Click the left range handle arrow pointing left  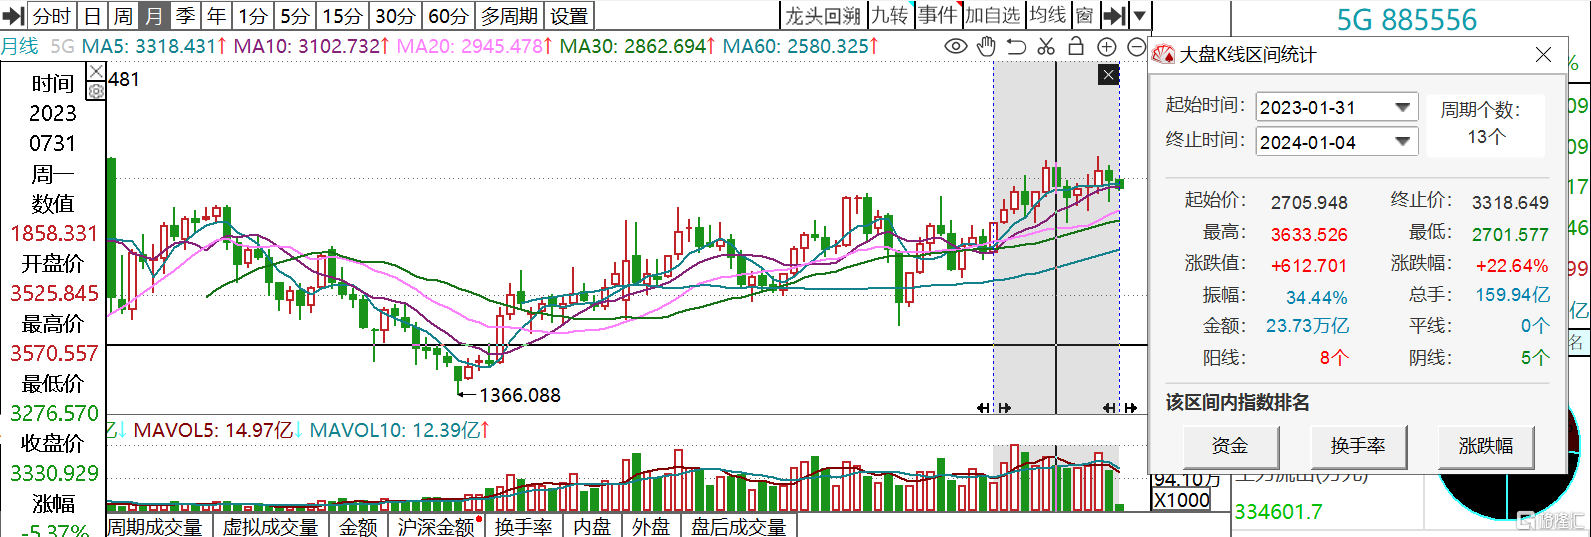pos(983,407)
